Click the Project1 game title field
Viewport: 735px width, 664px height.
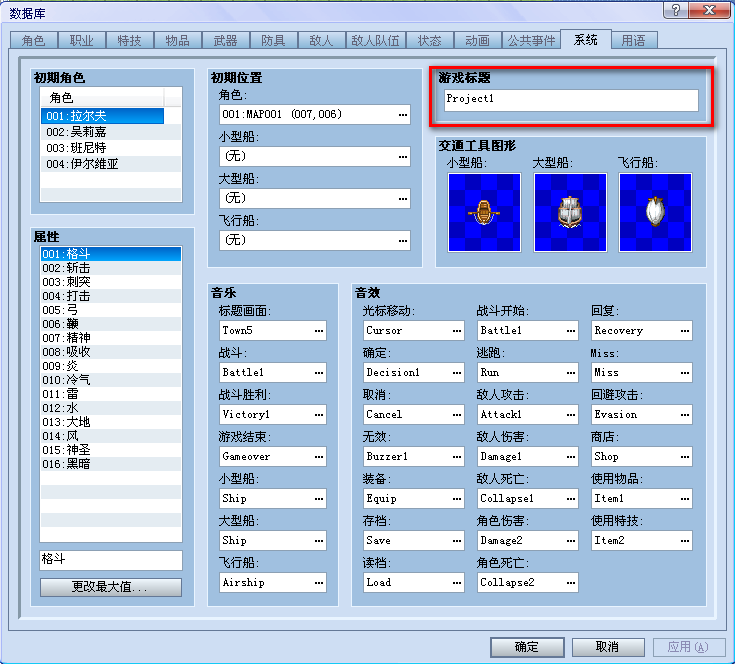(571, 100)
